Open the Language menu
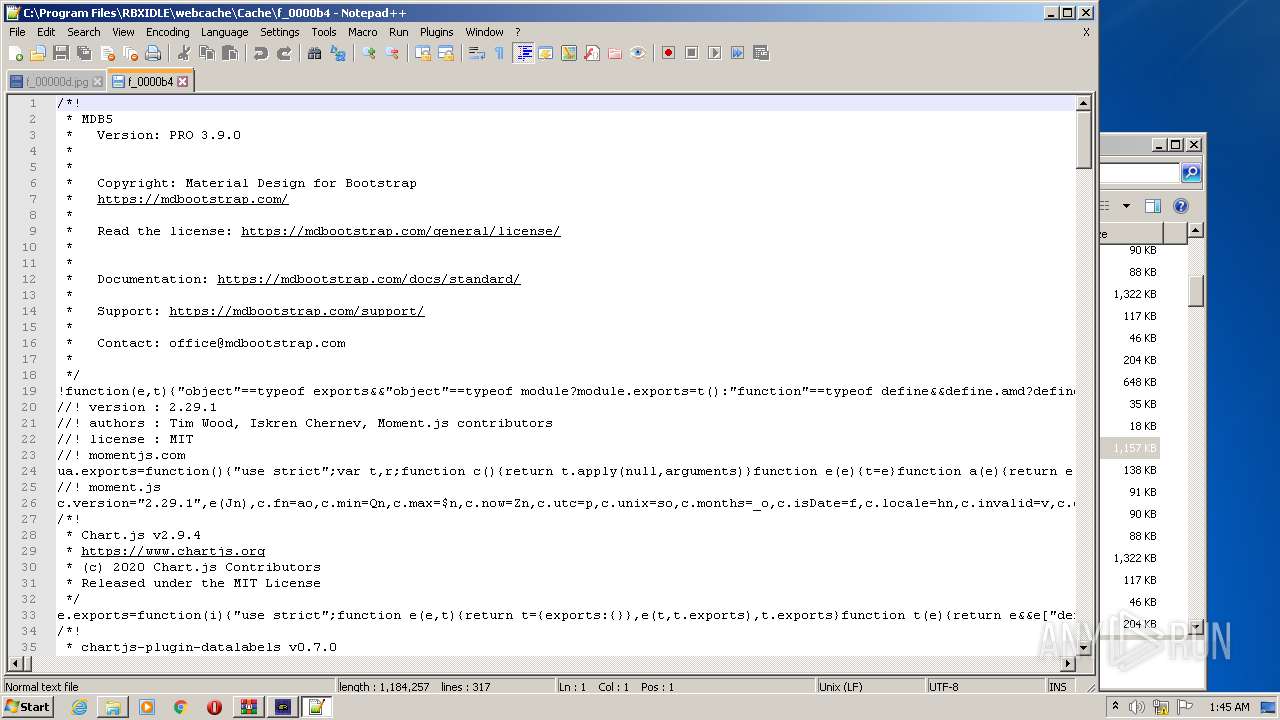Screen dimensions: 1280x720 click(x=224, y=32)
